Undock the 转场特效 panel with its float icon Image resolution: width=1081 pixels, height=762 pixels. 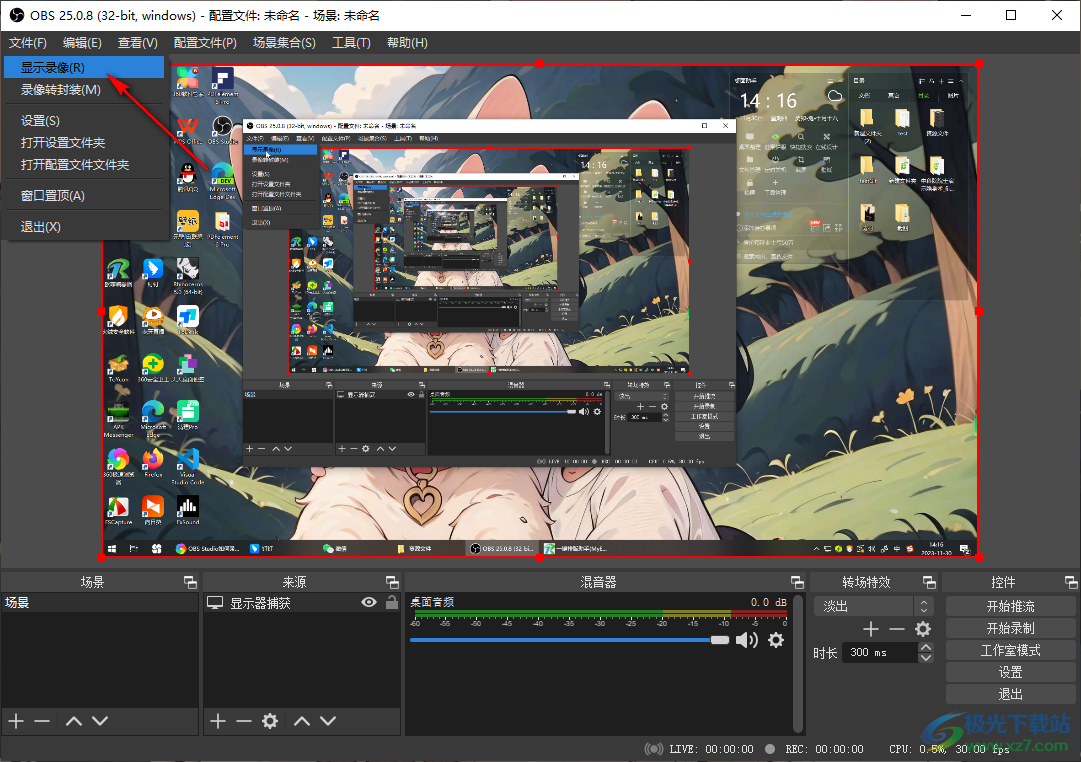pos(929,583)
